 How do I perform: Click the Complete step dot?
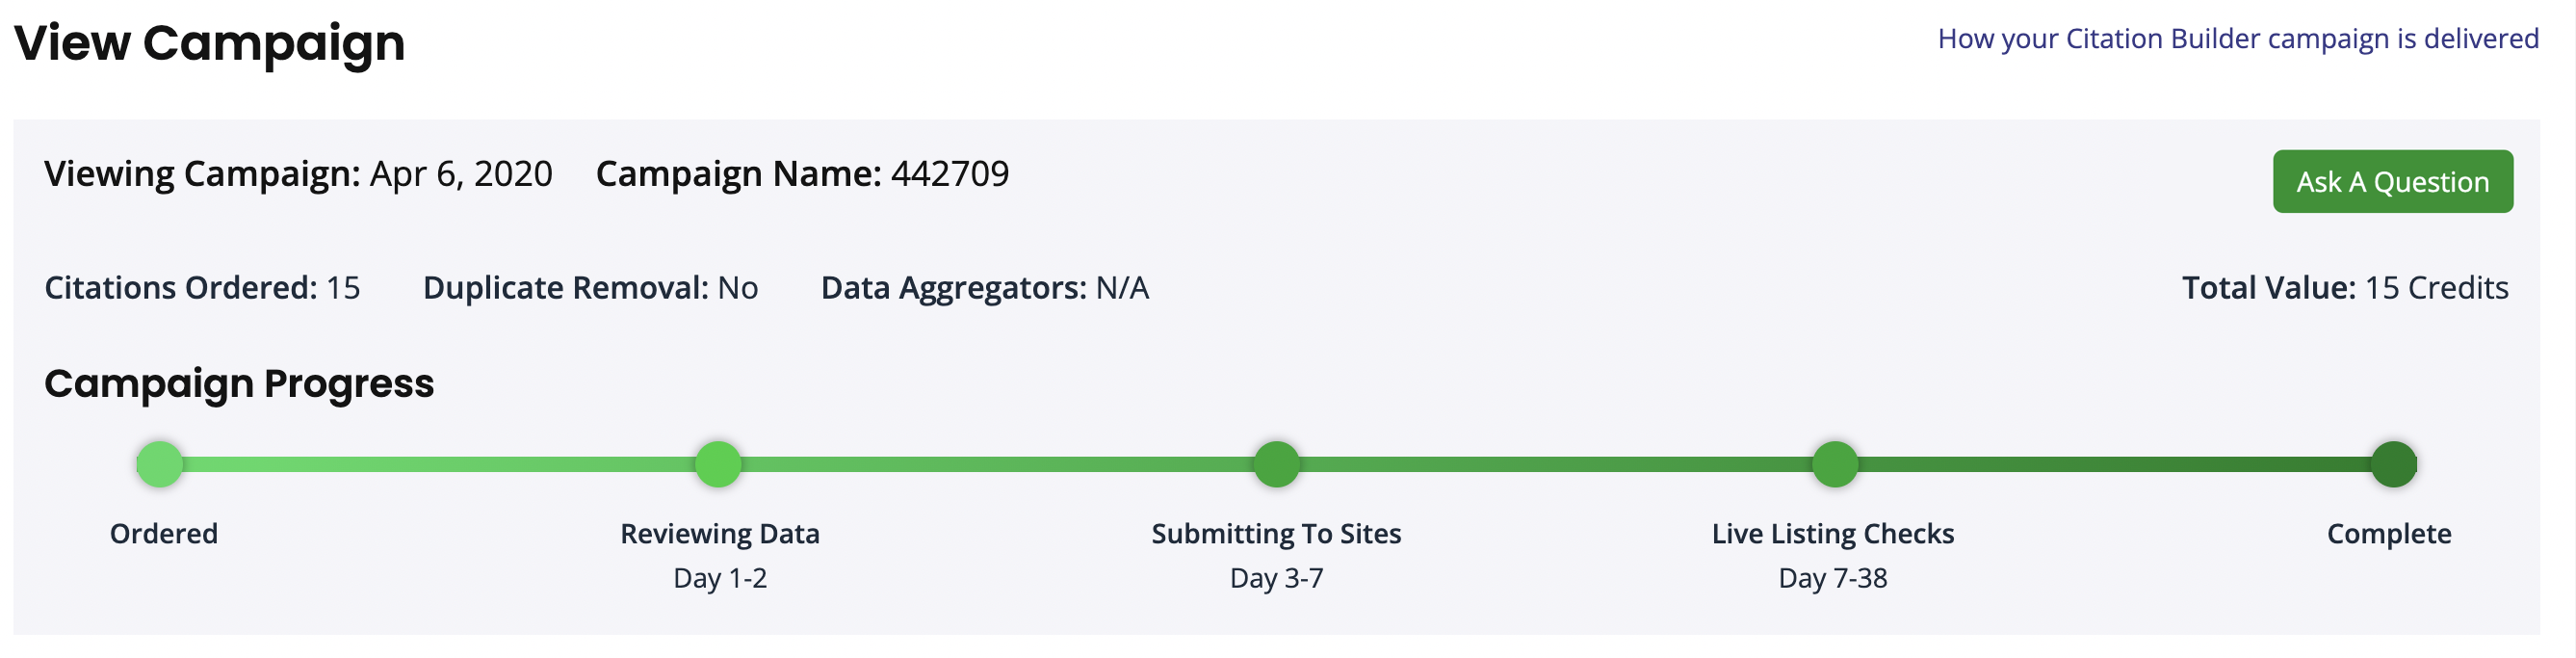click(2393, 464)
